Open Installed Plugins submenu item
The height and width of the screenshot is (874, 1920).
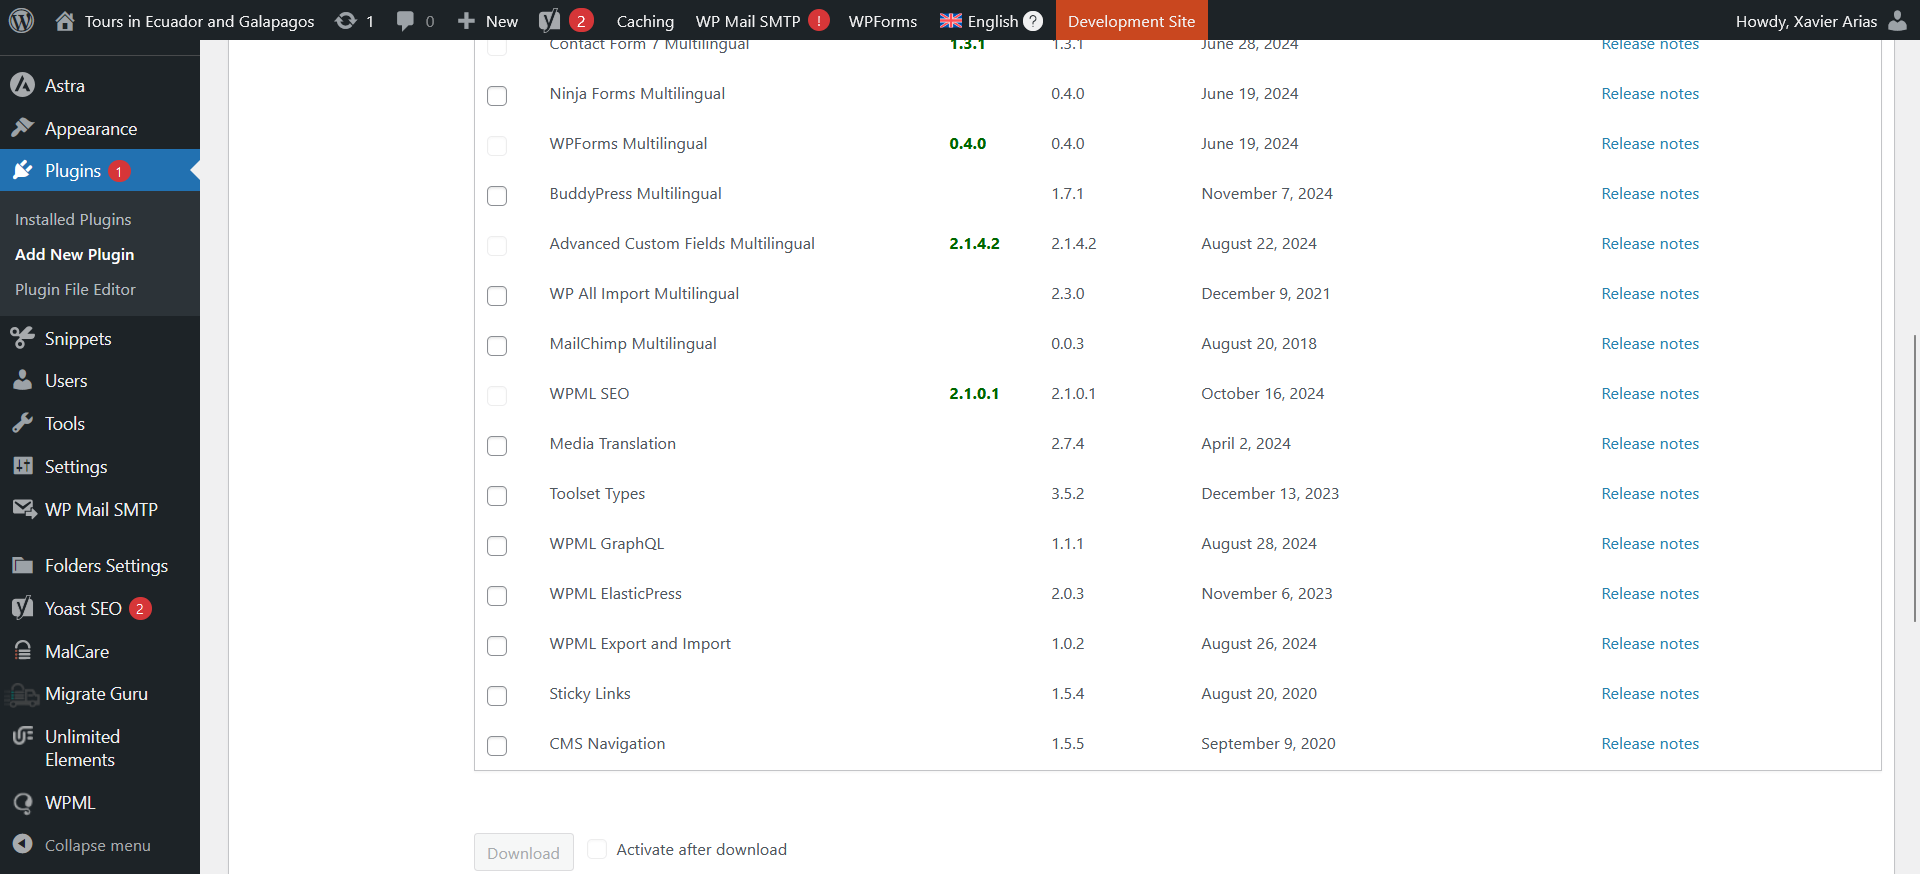point(73,219)
